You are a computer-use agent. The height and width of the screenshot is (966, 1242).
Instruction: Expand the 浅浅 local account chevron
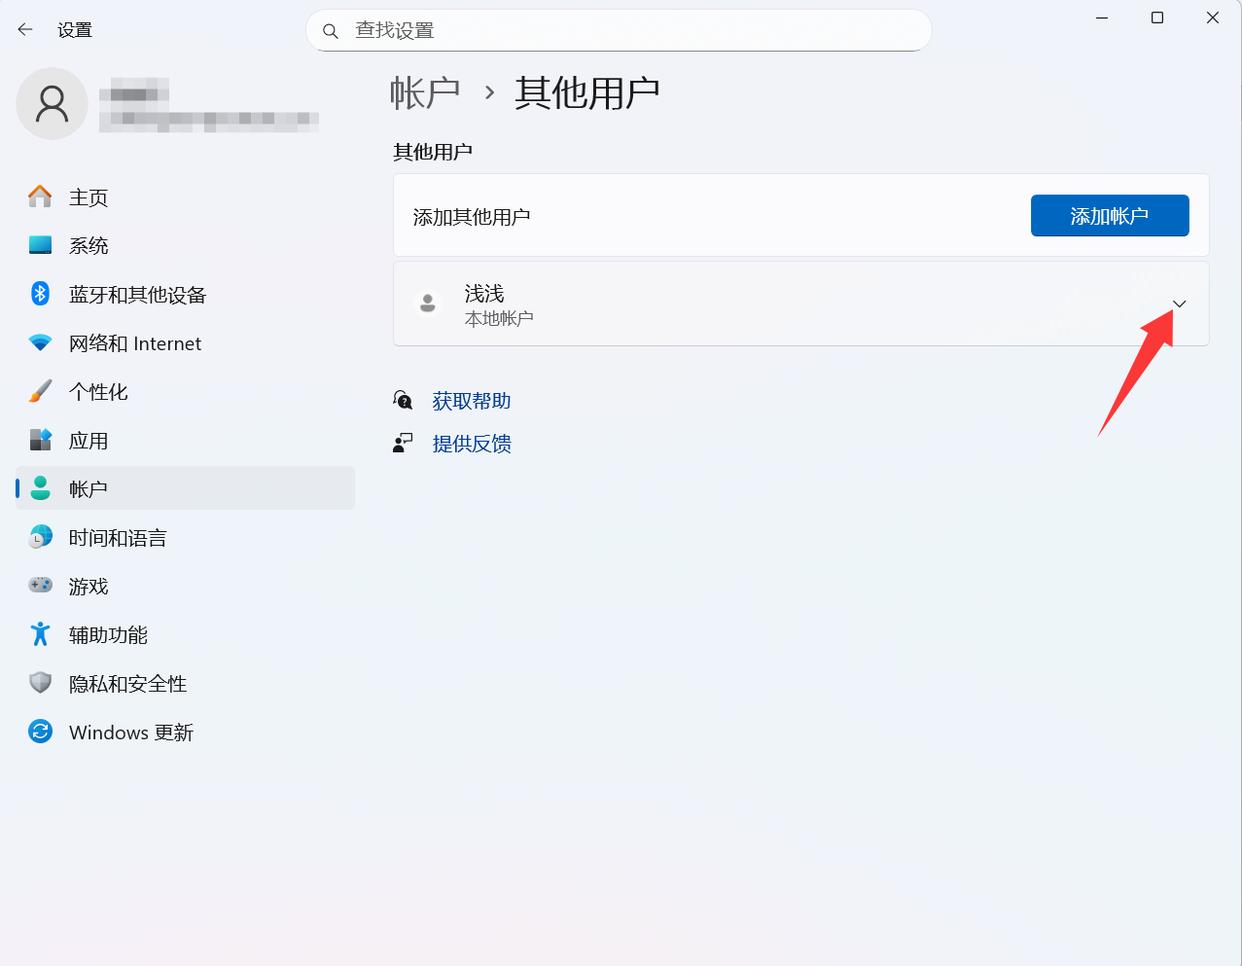[x=1179, y=304]
